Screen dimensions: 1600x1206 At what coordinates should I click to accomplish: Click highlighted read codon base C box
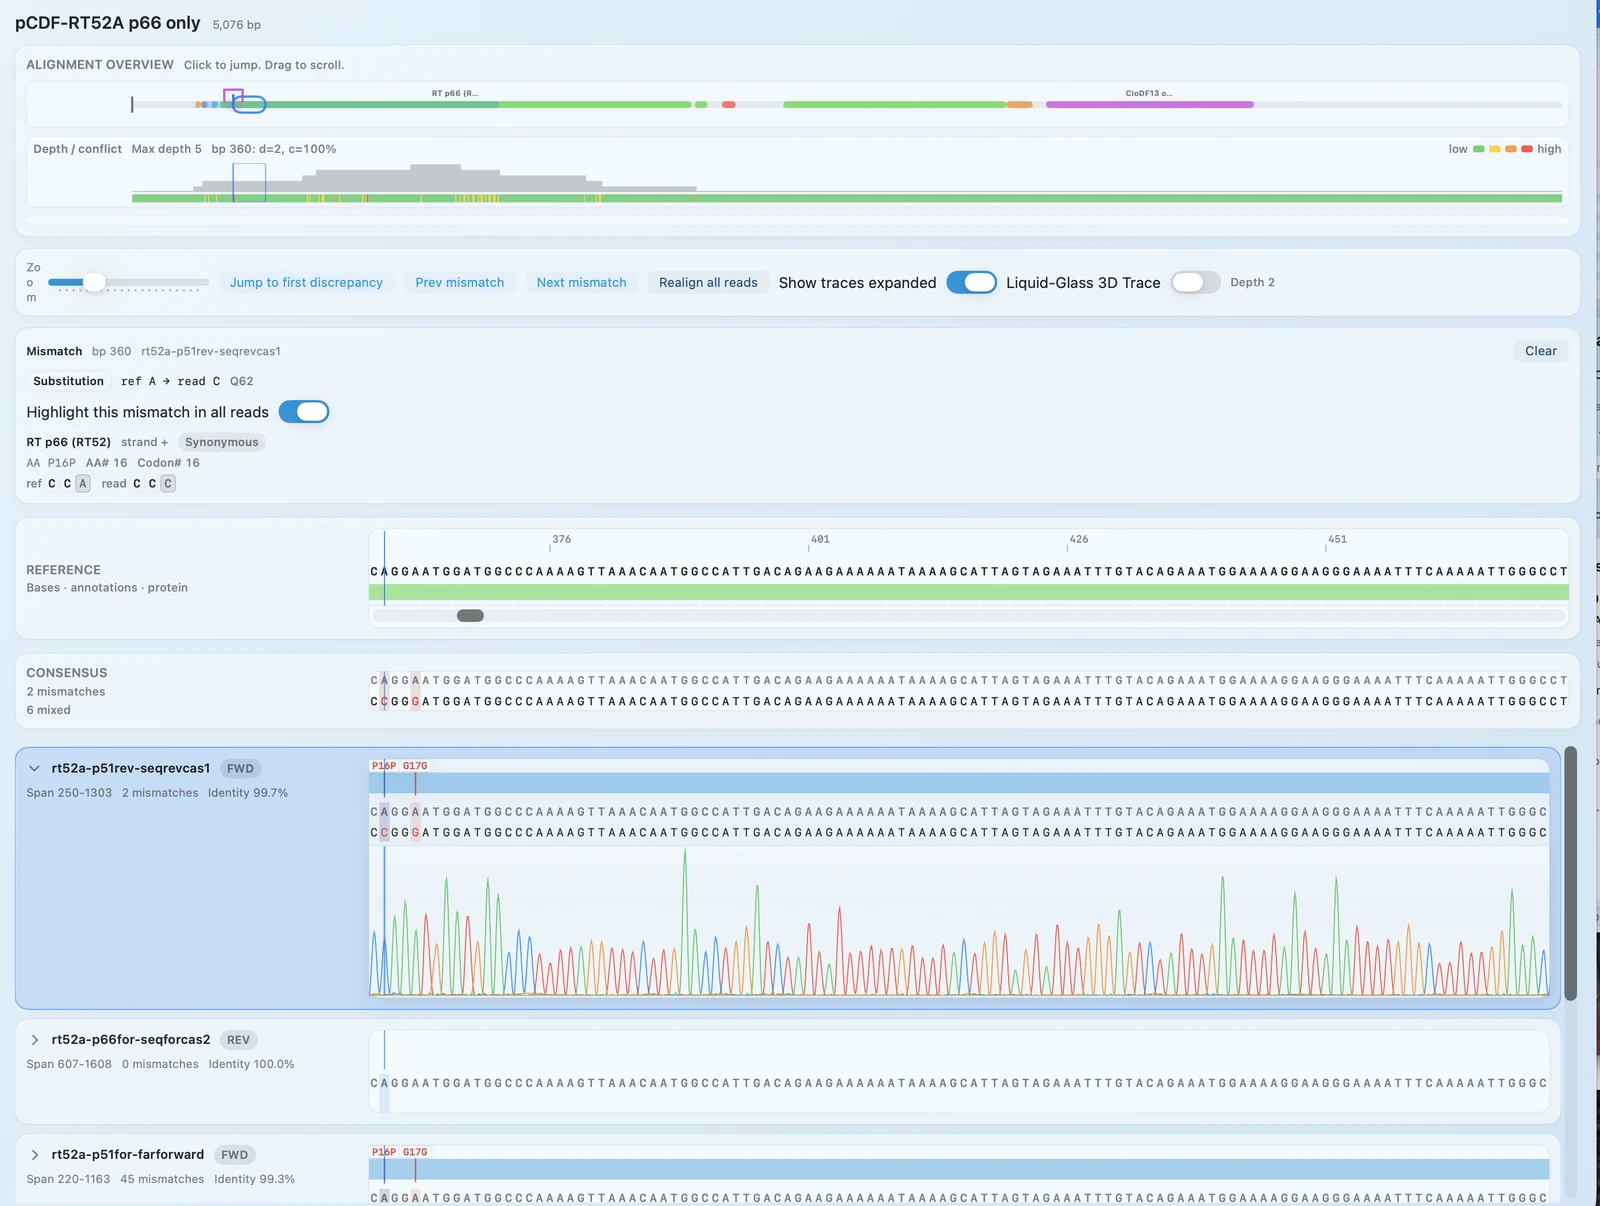point(168,484)
